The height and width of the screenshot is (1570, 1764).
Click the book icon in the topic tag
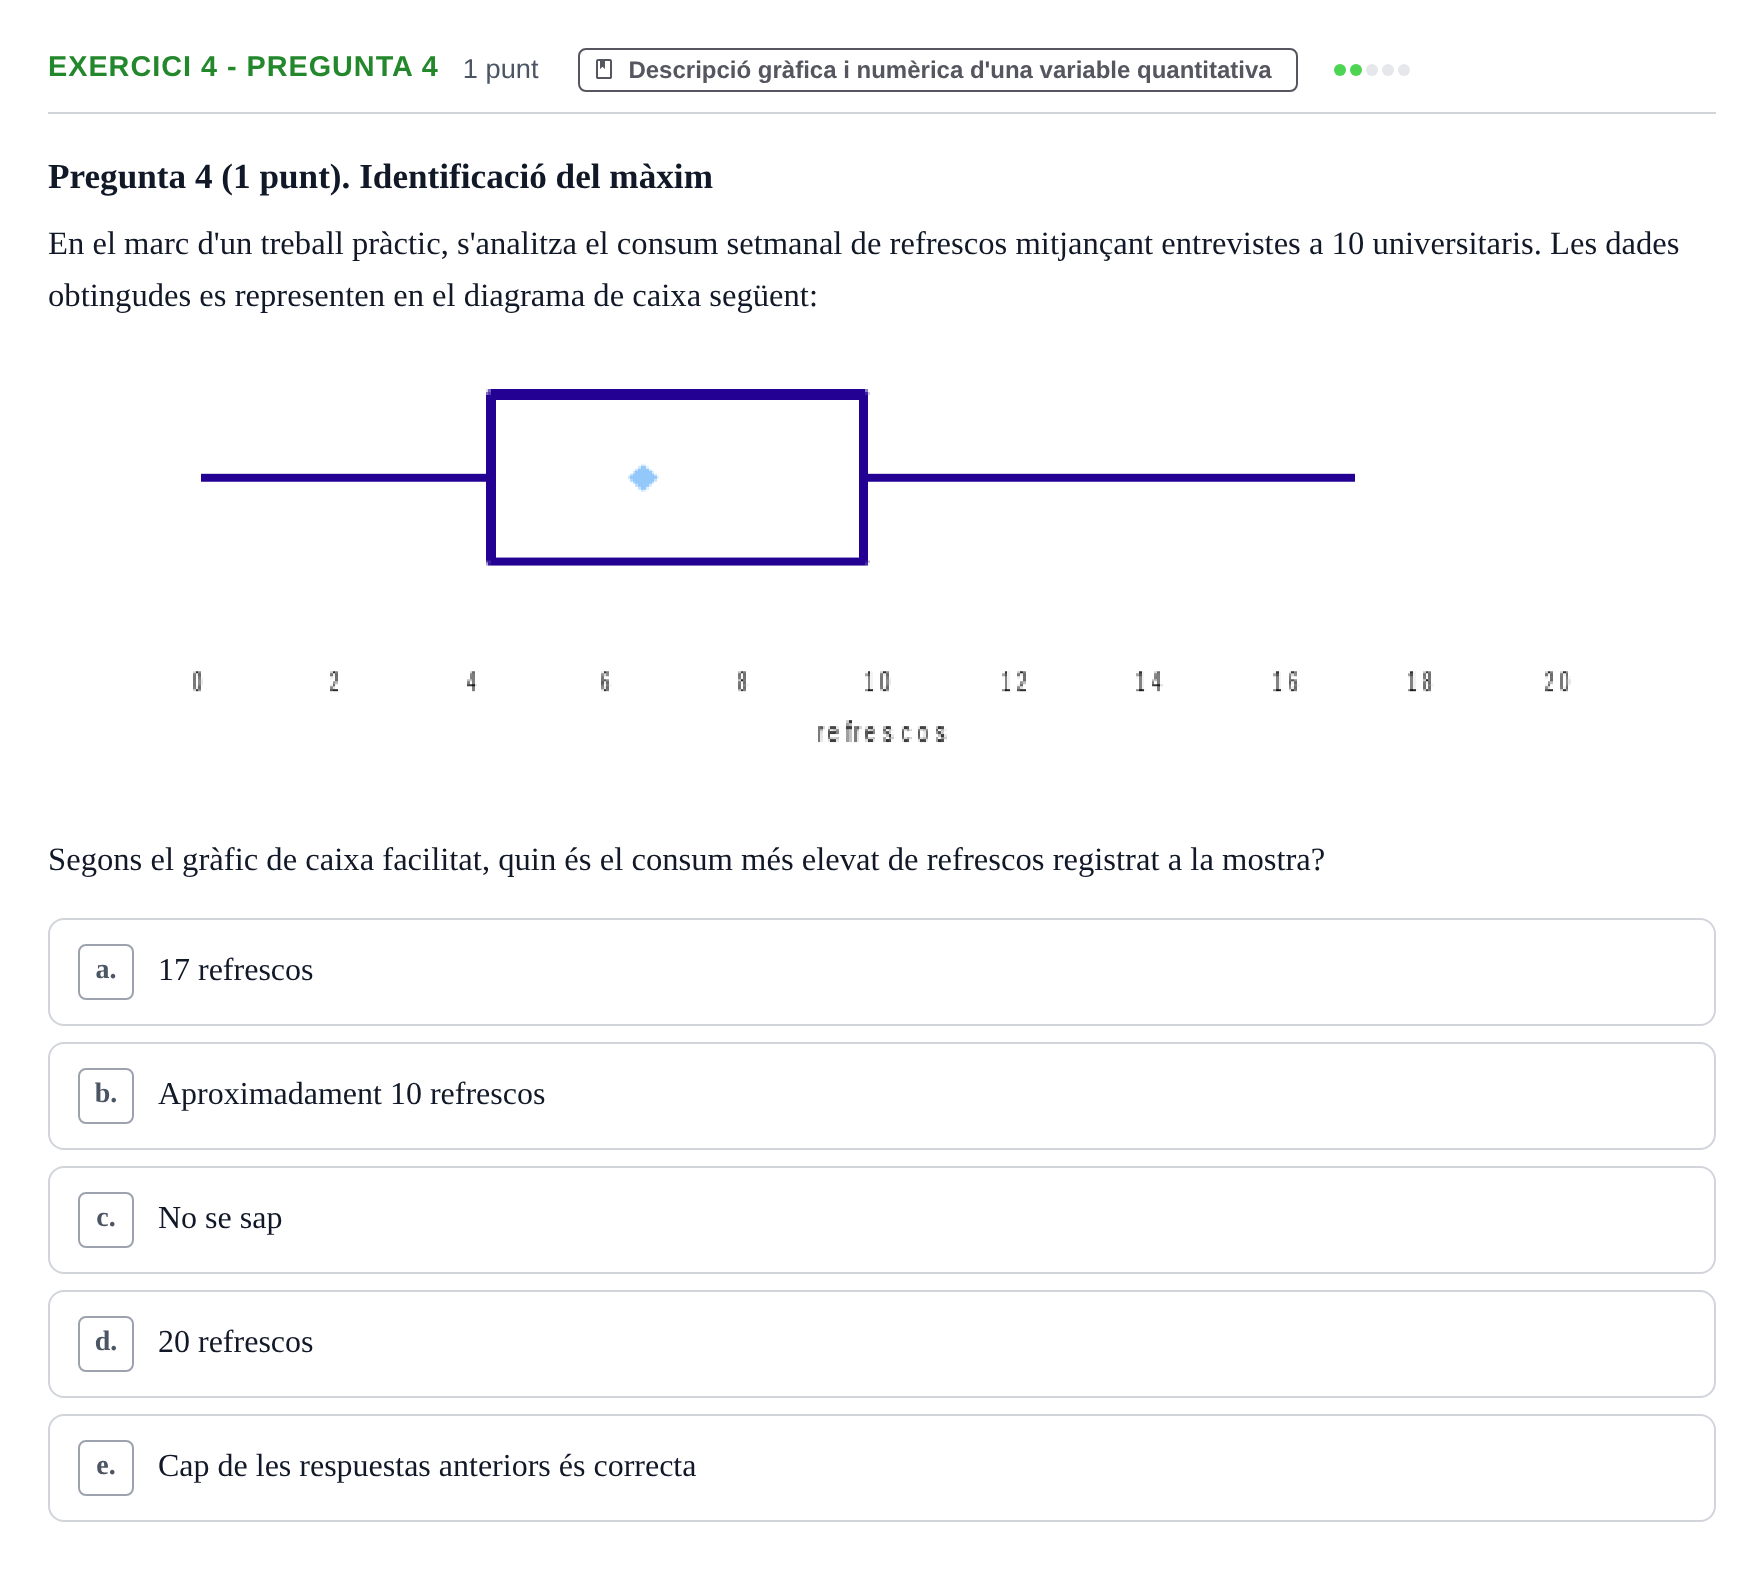click(604, 70)
